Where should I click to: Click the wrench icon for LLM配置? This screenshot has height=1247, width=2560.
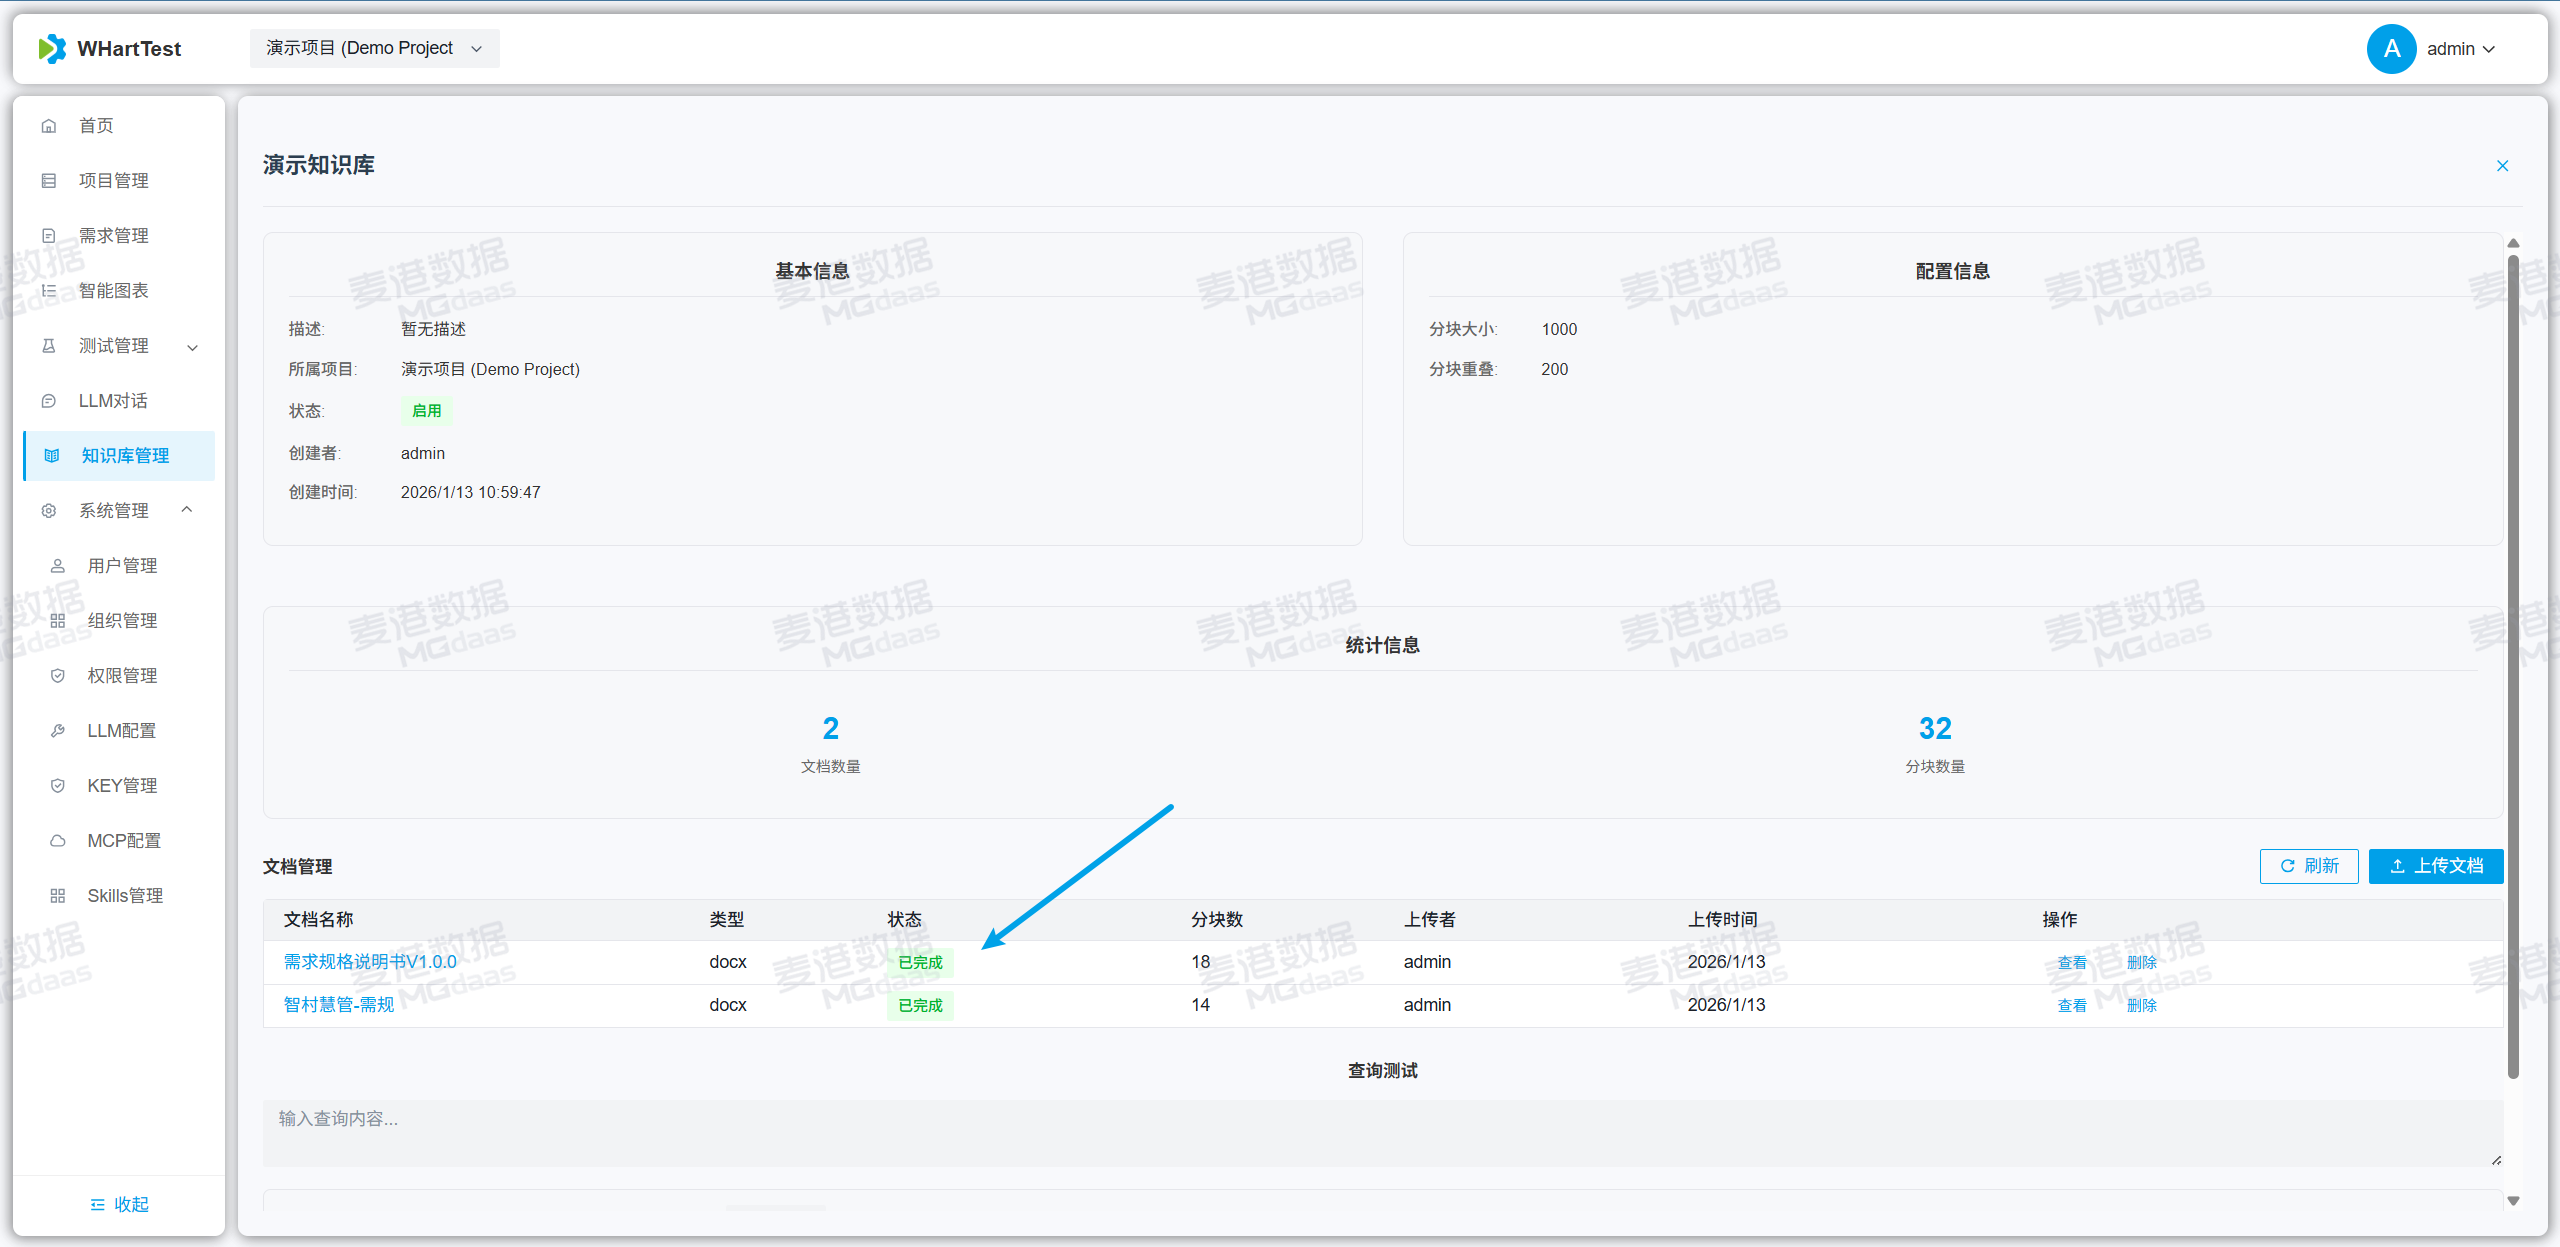coord(58,731)
